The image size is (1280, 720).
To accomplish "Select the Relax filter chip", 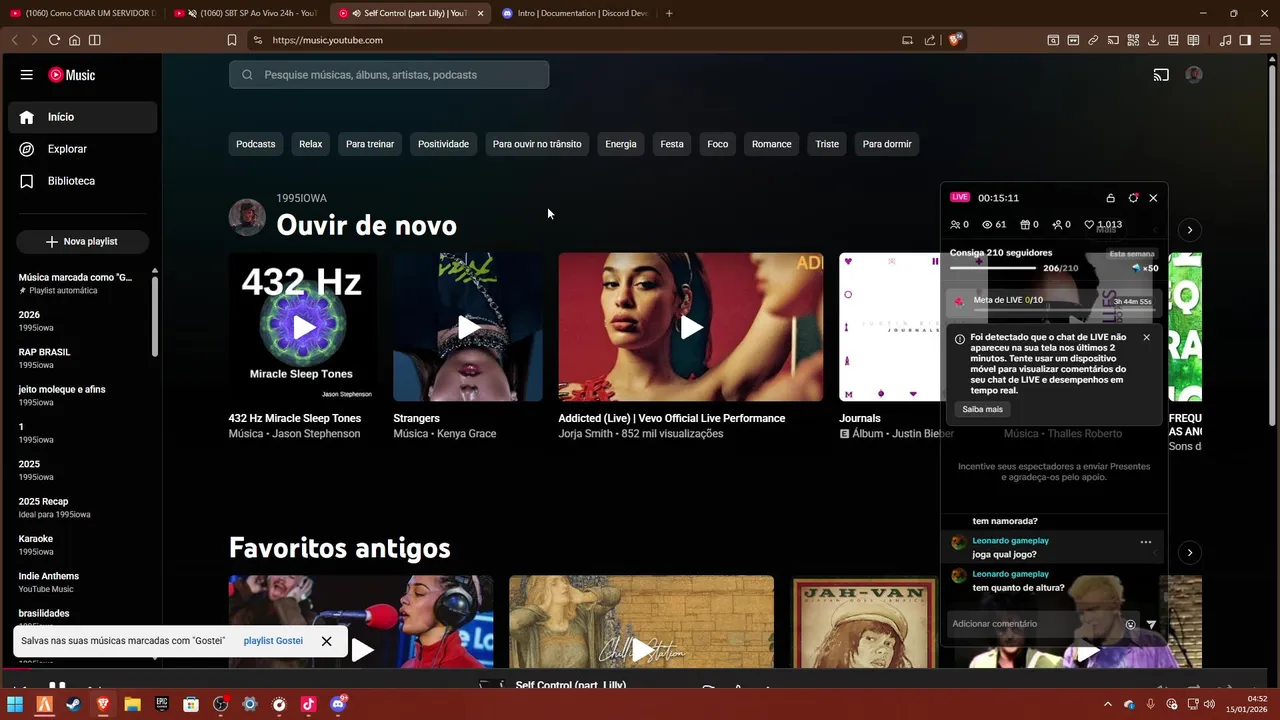I will [x=310, y=144].
